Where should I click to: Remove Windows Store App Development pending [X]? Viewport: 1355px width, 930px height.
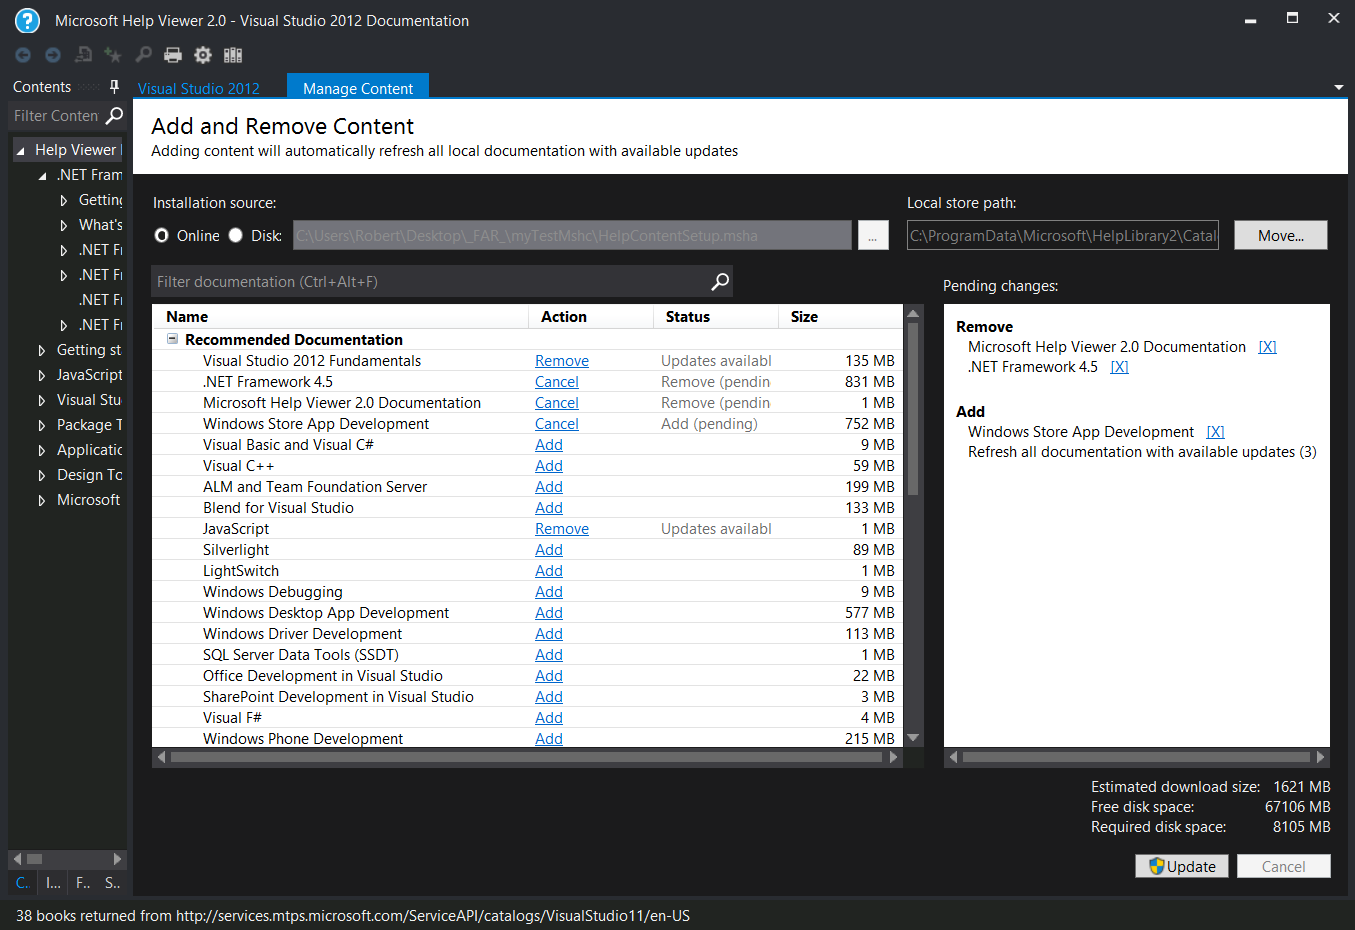(1215, 432)
